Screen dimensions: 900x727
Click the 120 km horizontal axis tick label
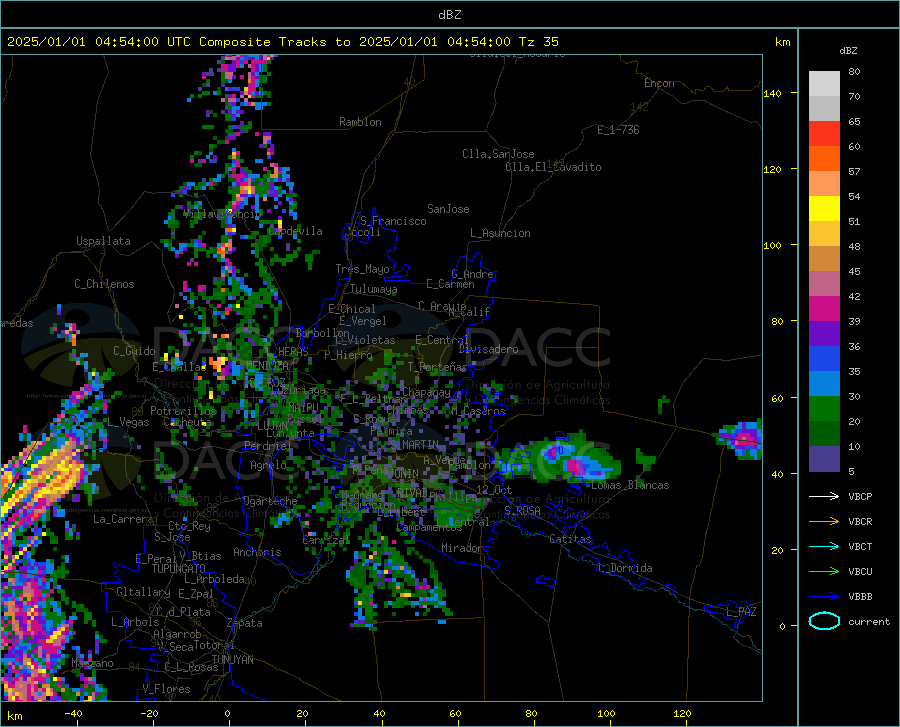tap(682, 713)
